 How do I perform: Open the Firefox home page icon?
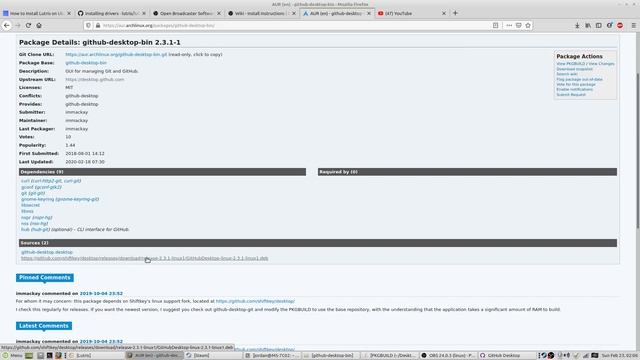click(39, 25)
